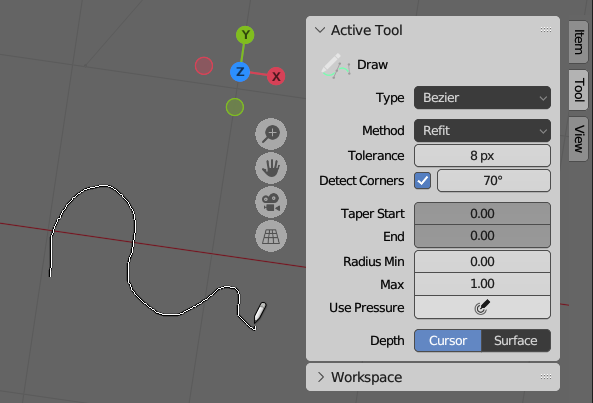Click the blue Z axis gizmo ball
This screenshot has width=593, height=403.
pyautogui.click(x=240, y=72)
